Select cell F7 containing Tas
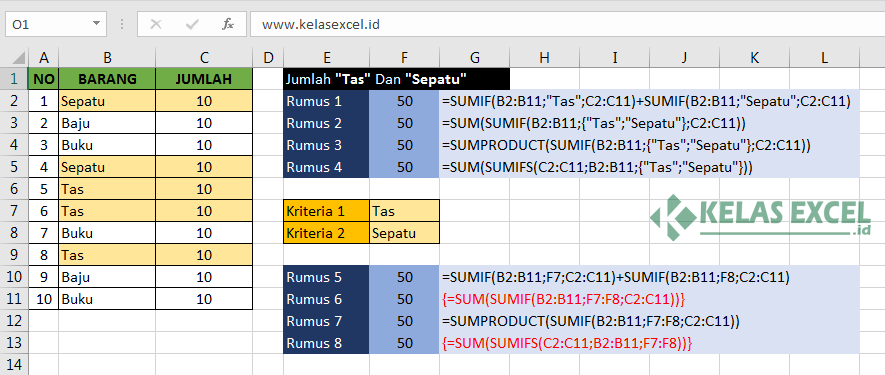 pyautogui.click(x=404, y=211)
